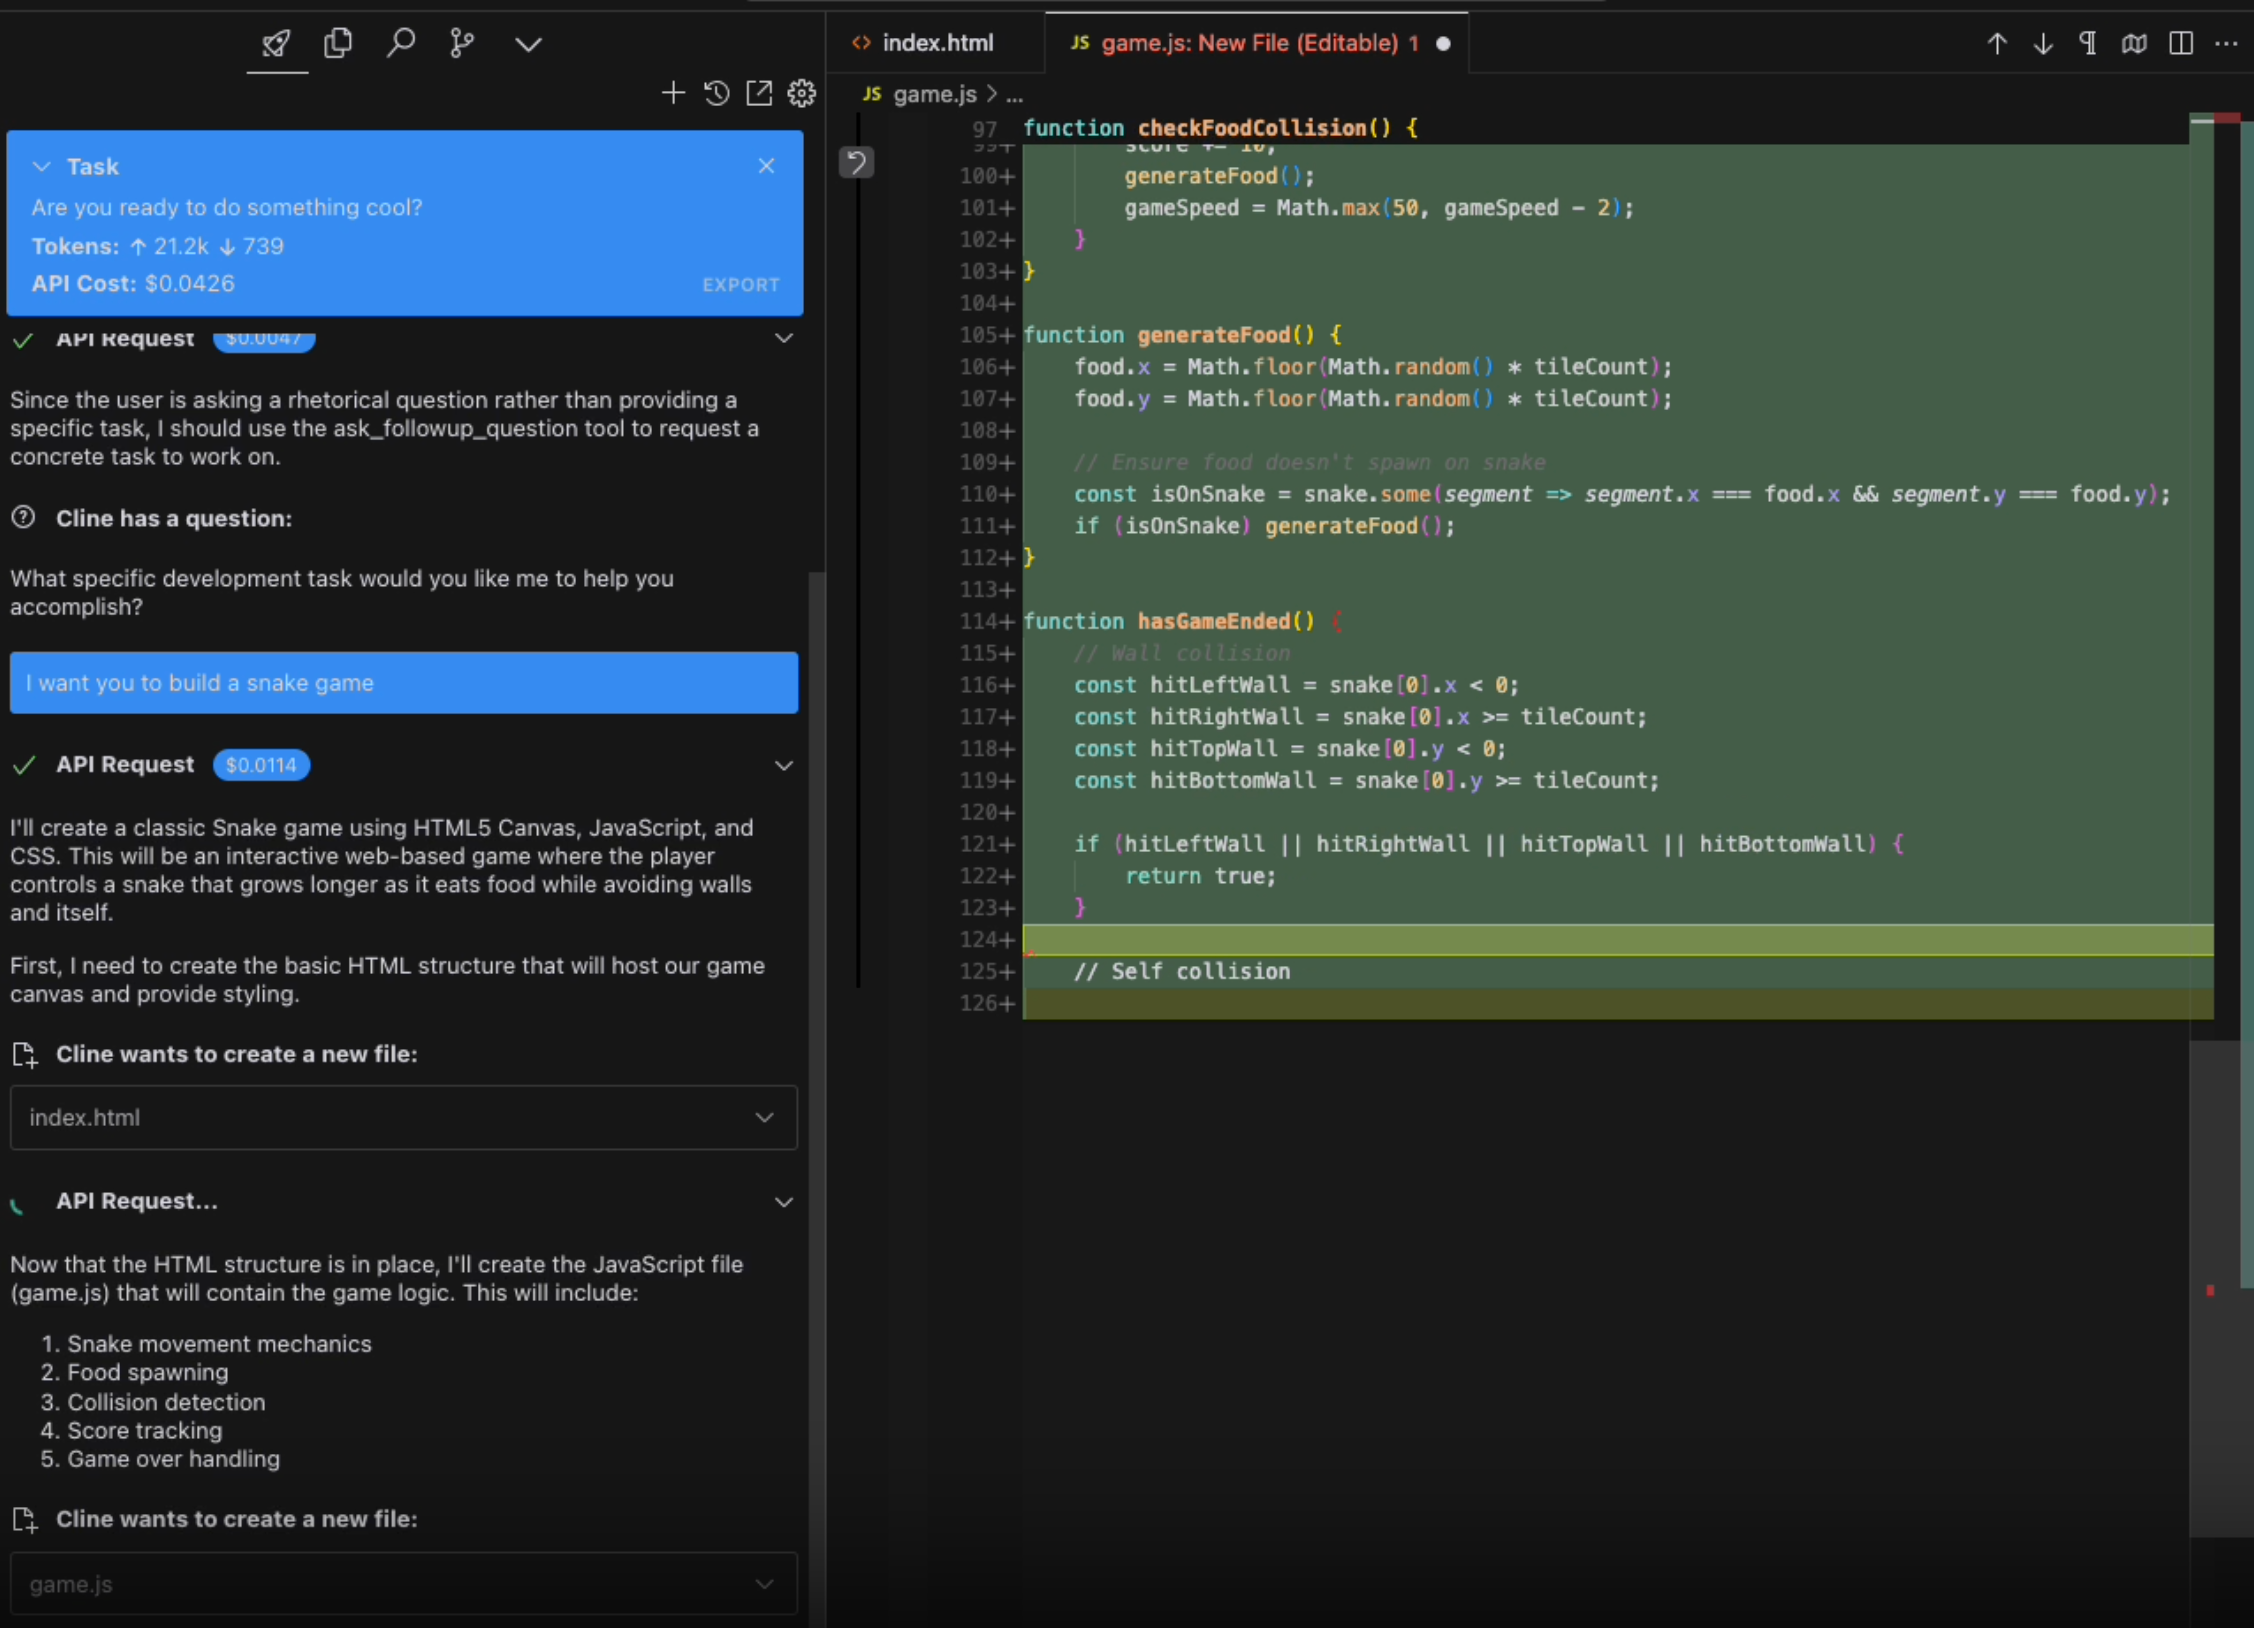
Task: Open Cline in editor popout icon
Action: 759,93
